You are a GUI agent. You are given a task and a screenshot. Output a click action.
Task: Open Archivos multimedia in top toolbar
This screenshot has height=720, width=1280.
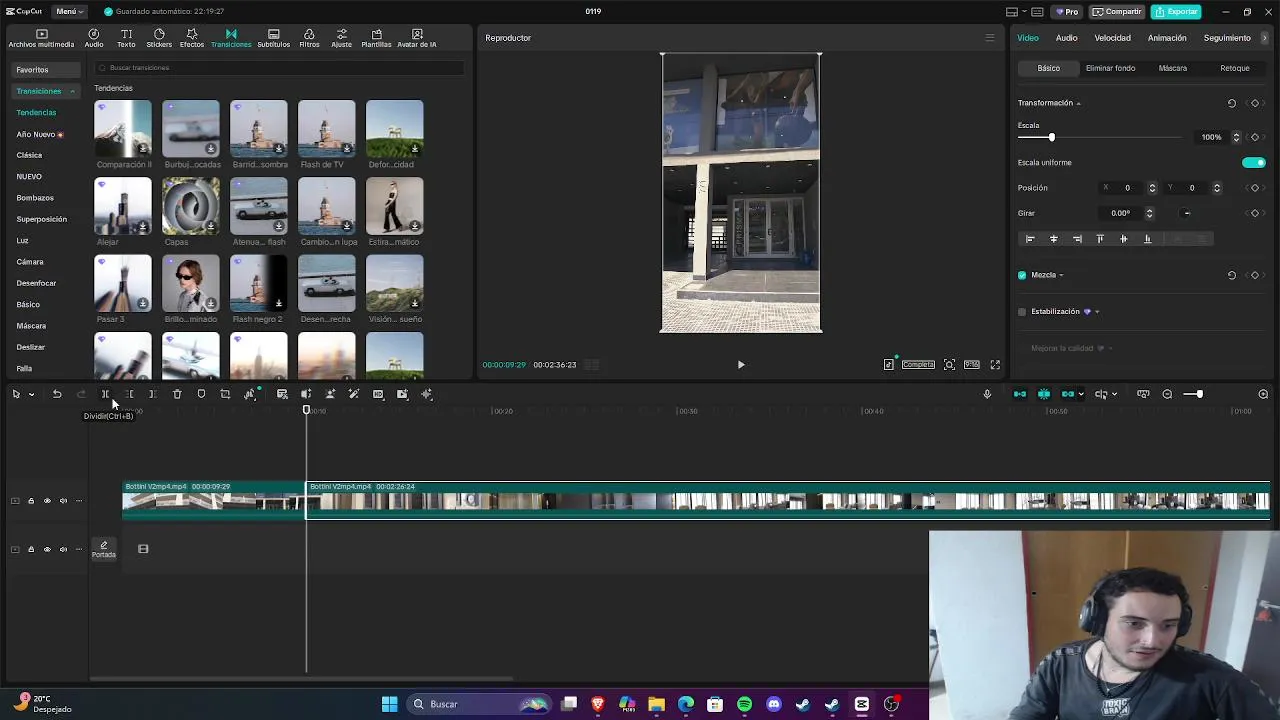(41, 38)
